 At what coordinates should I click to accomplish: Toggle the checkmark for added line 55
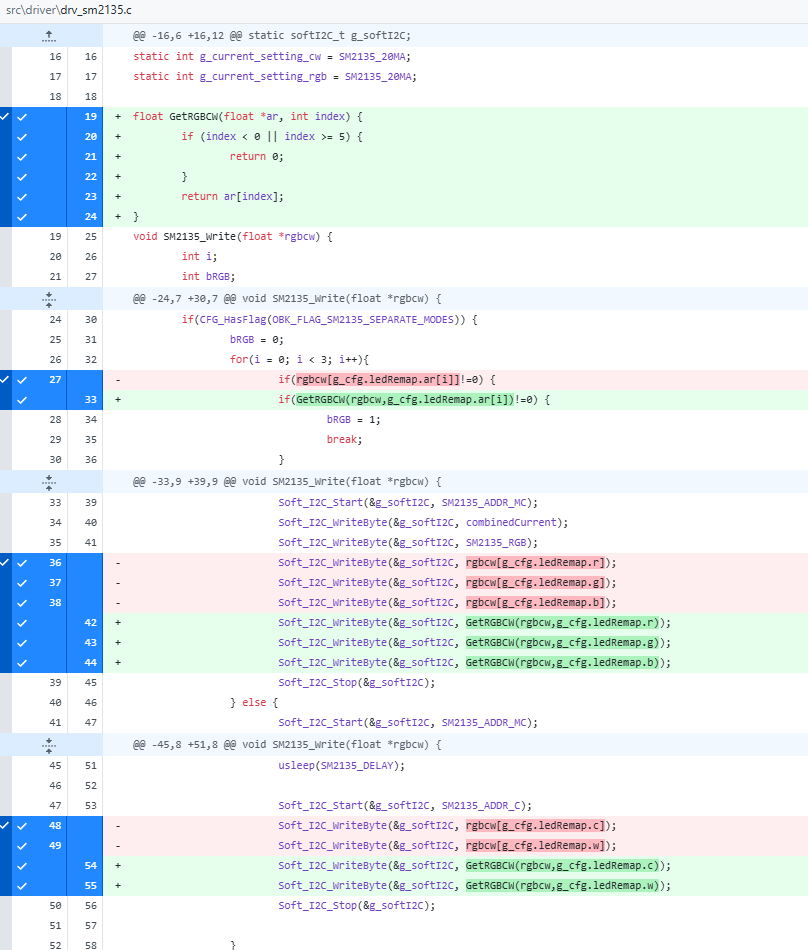coord(22,886)
